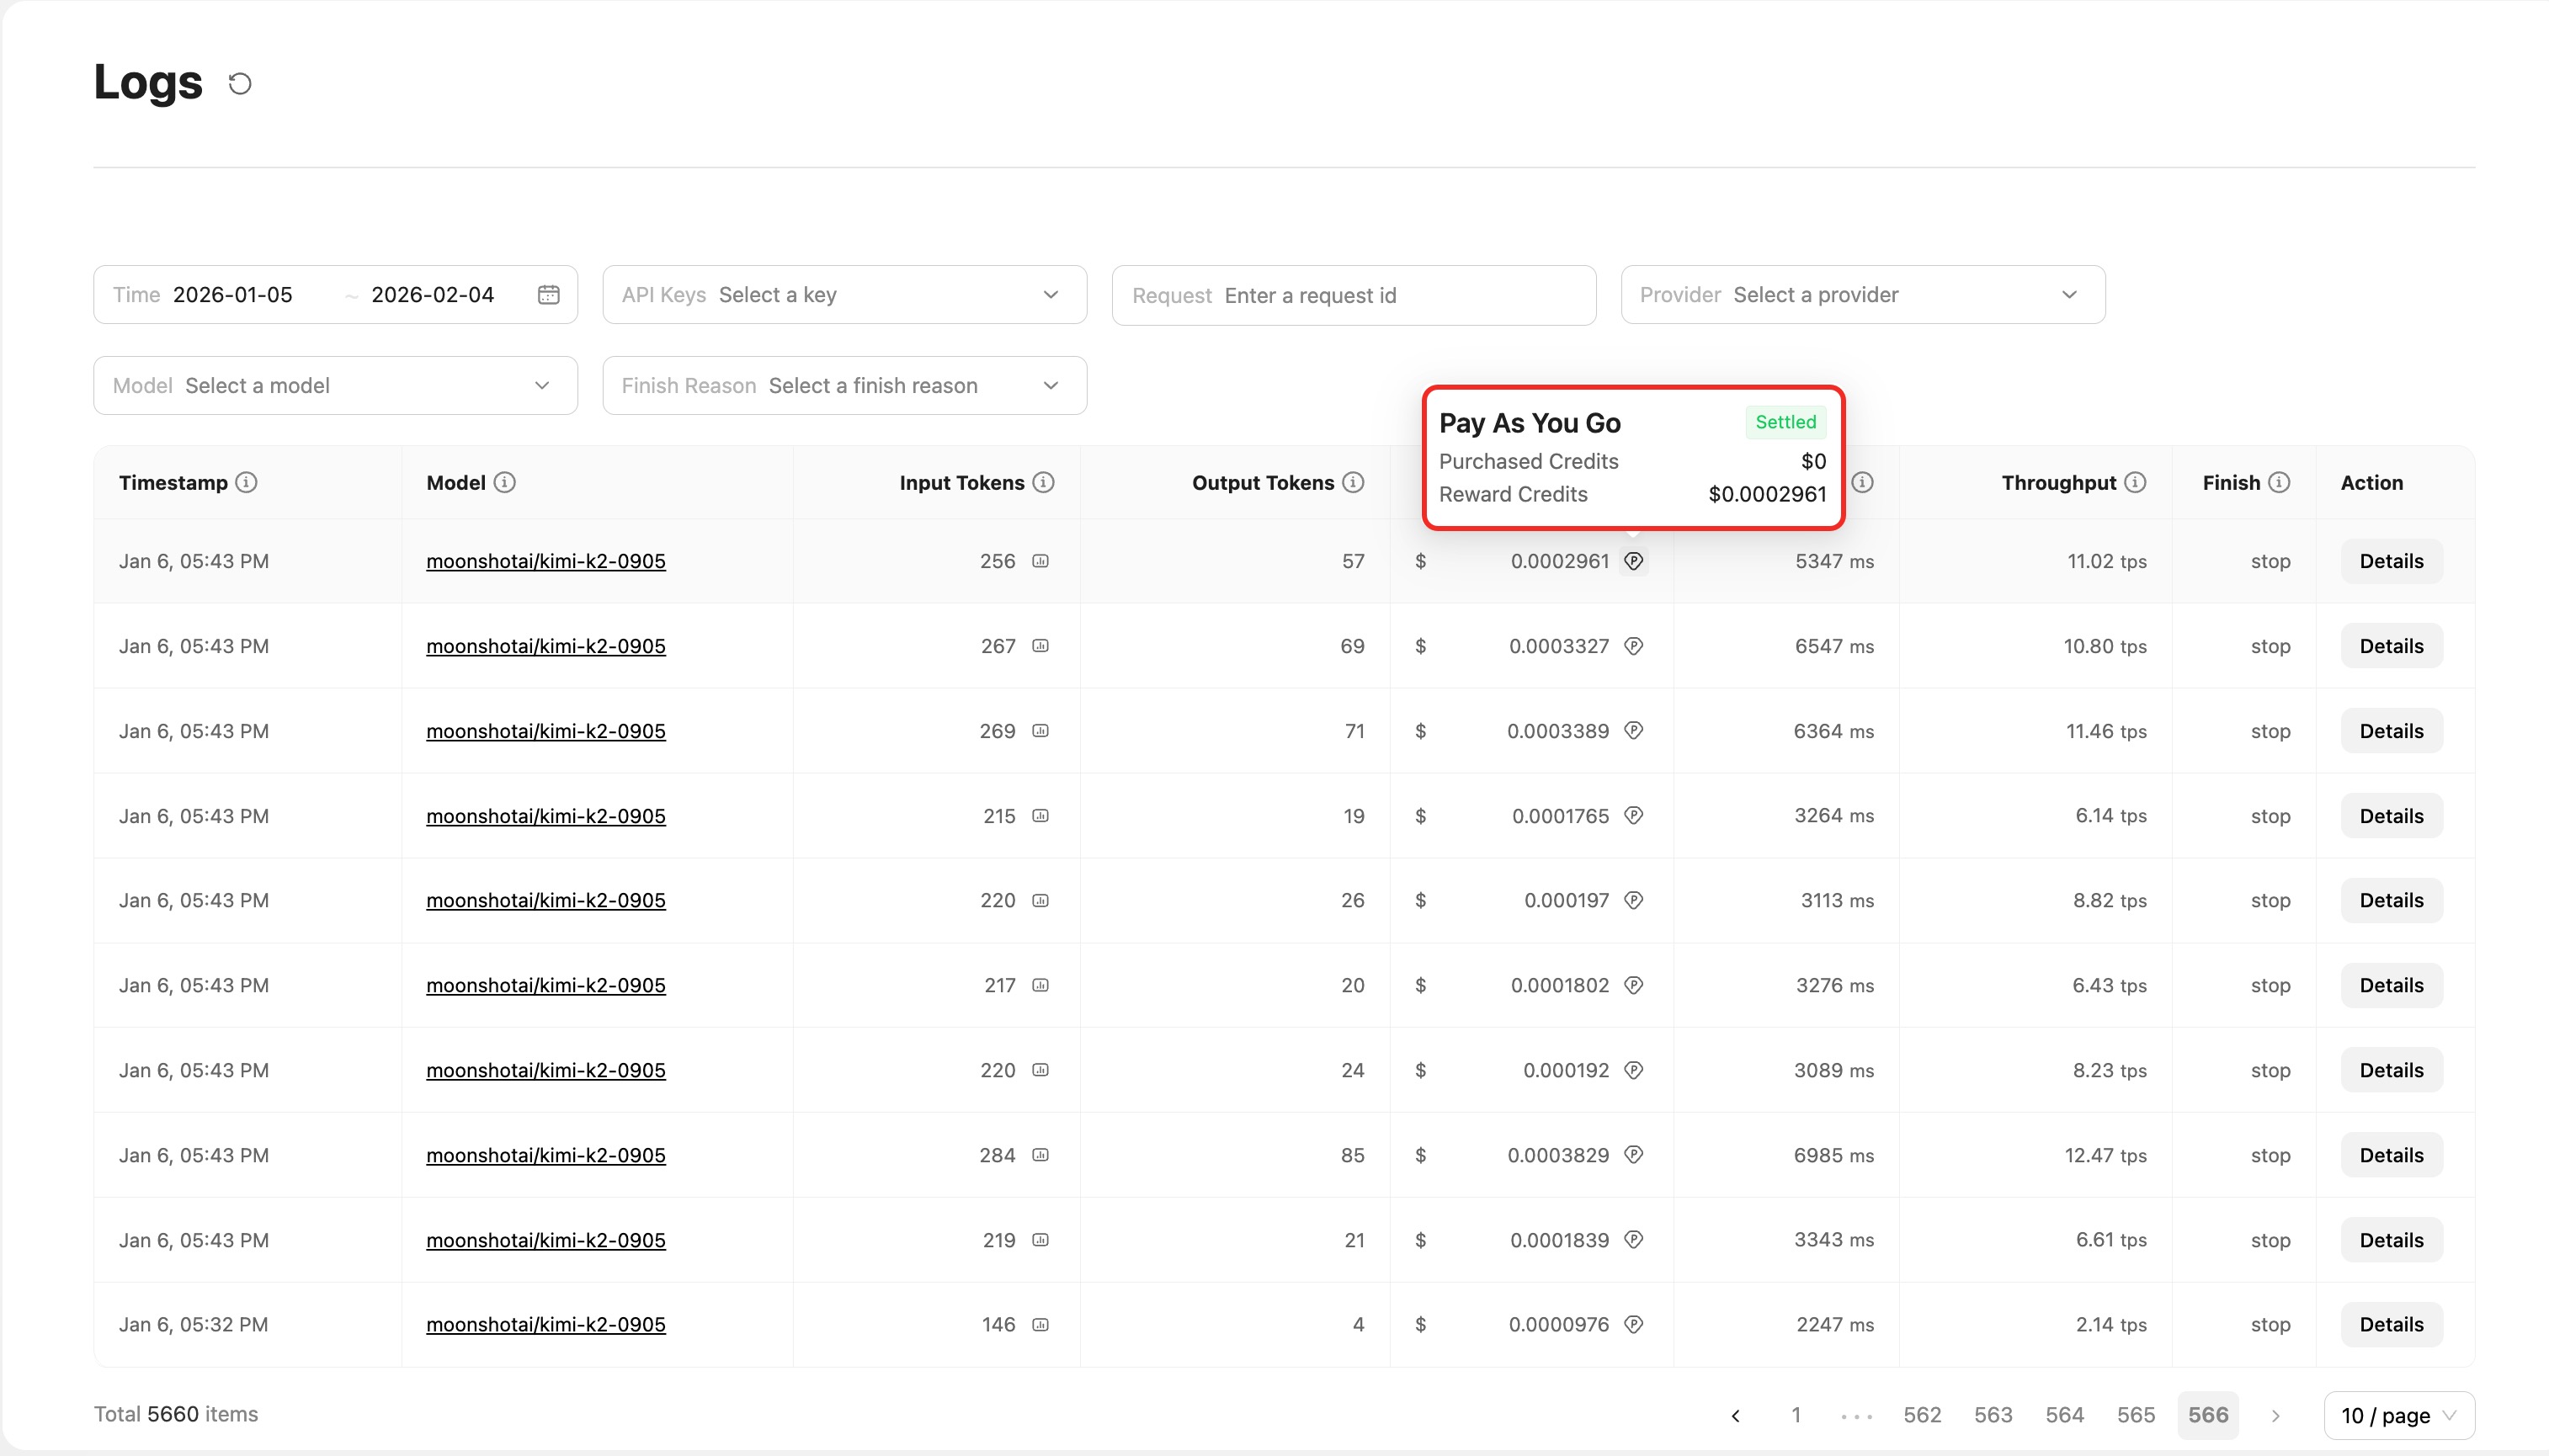Click the info icon next to Finish
Screen dimensions: 2549x1456
click(x=2279, y=483)
